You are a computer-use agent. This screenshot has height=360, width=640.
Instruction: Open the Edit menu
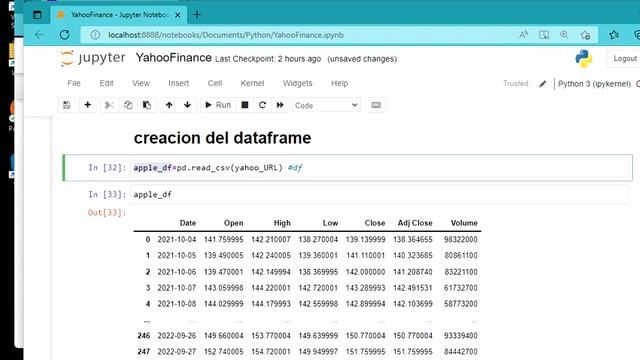click(x=107, y=83)
